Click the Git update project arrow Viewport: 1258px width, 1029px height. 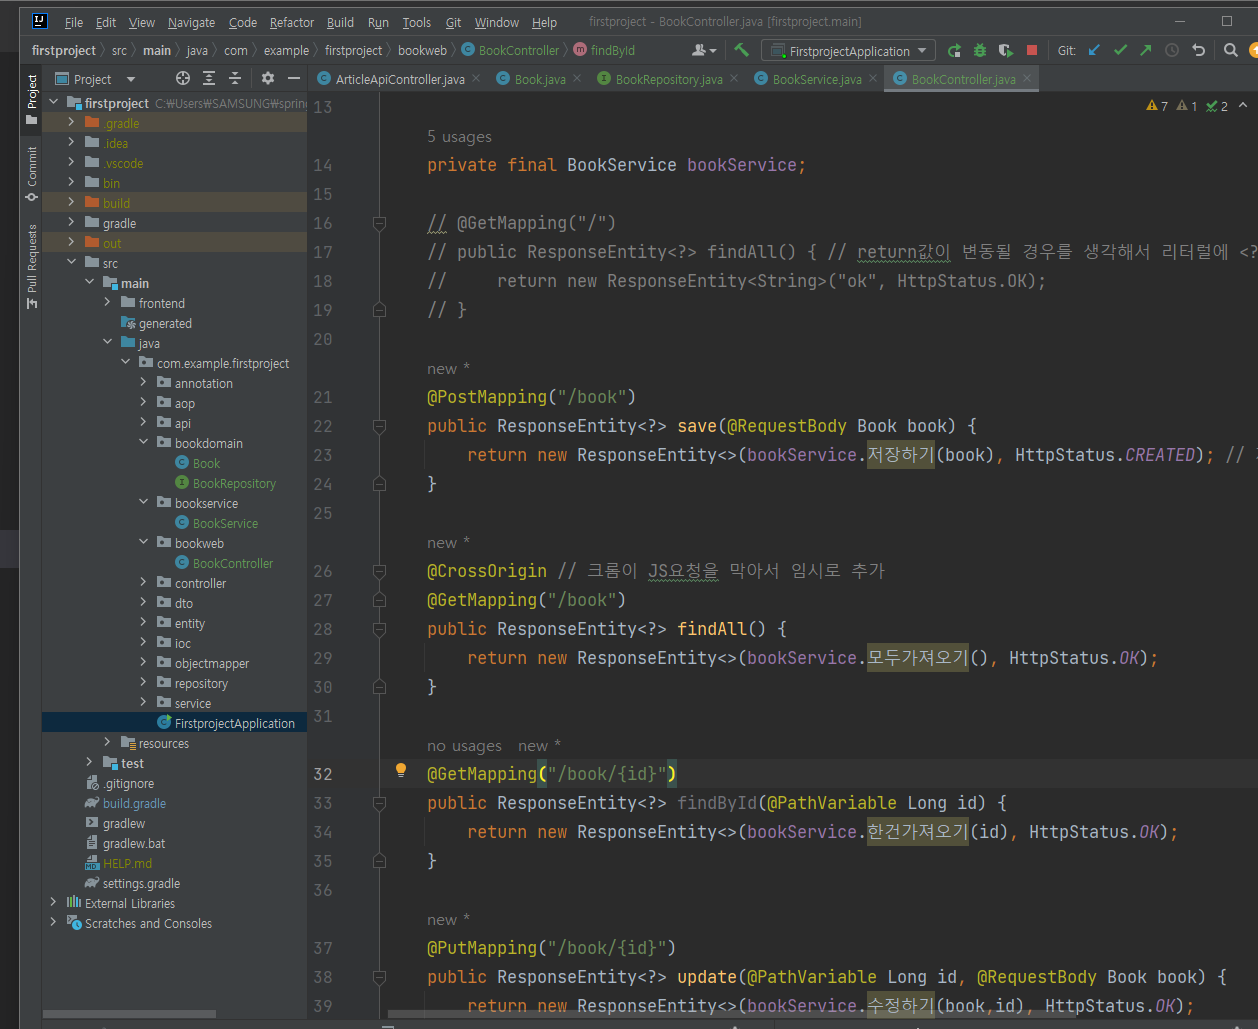[x=1094, y=50]
